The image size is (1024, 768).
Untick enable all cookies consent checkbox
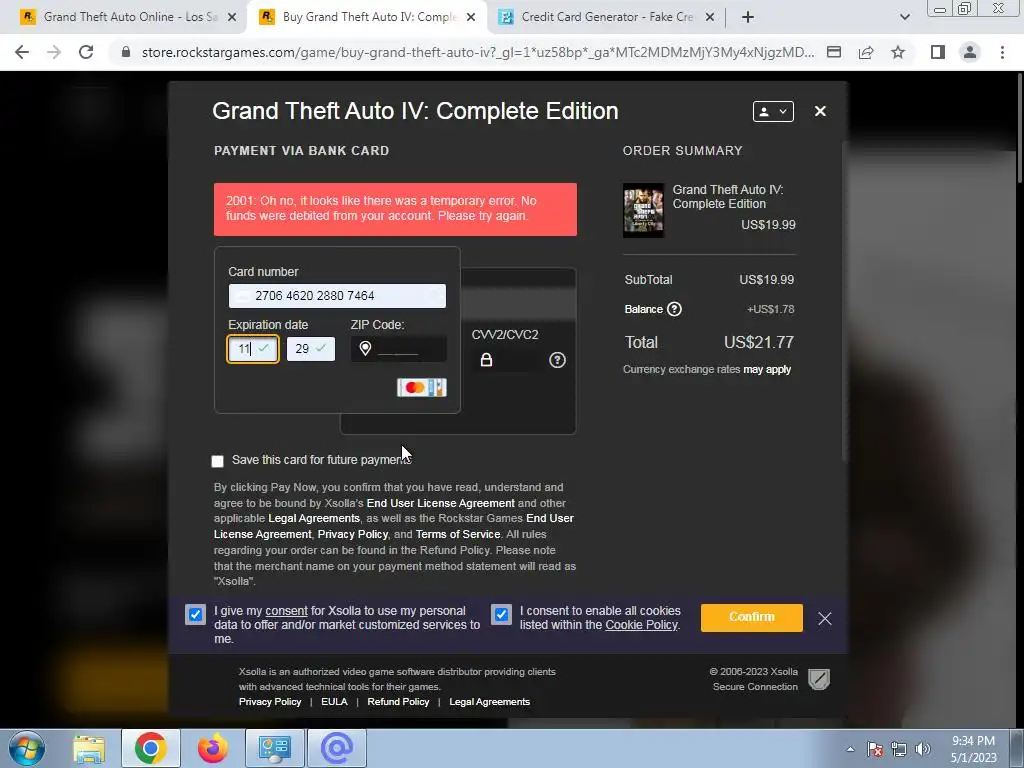[x=501, y=615]
